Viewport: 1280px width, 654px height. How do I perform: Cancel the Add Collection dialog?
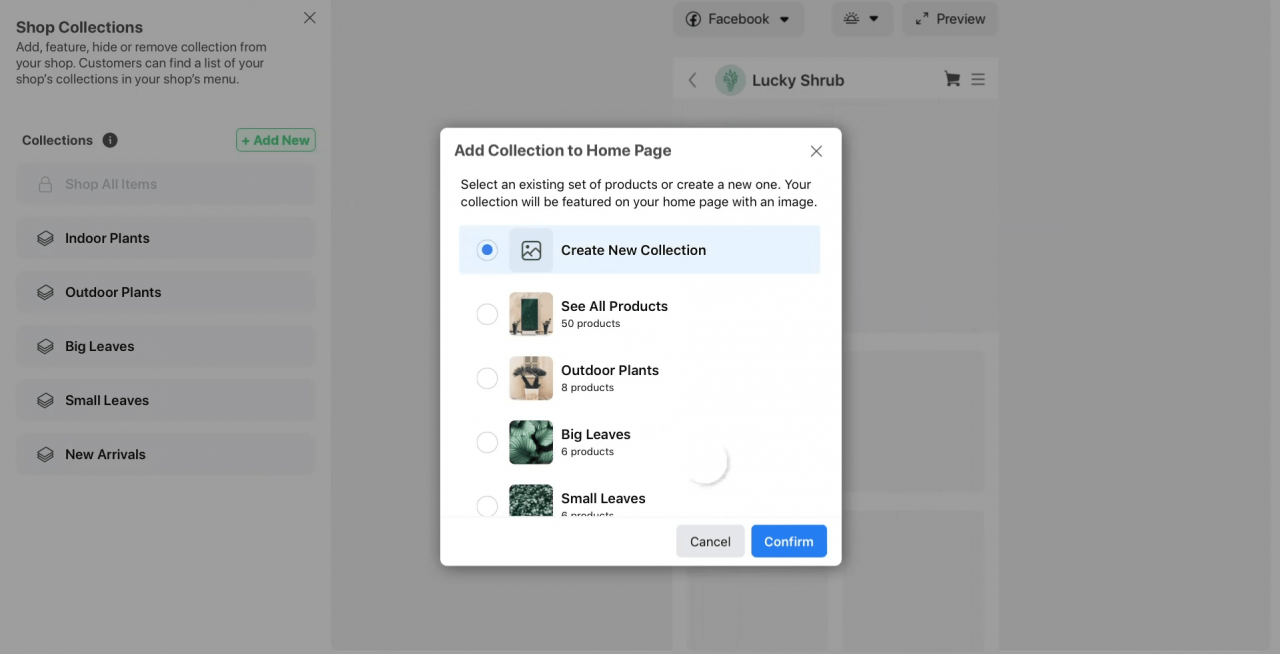(710, 541)
